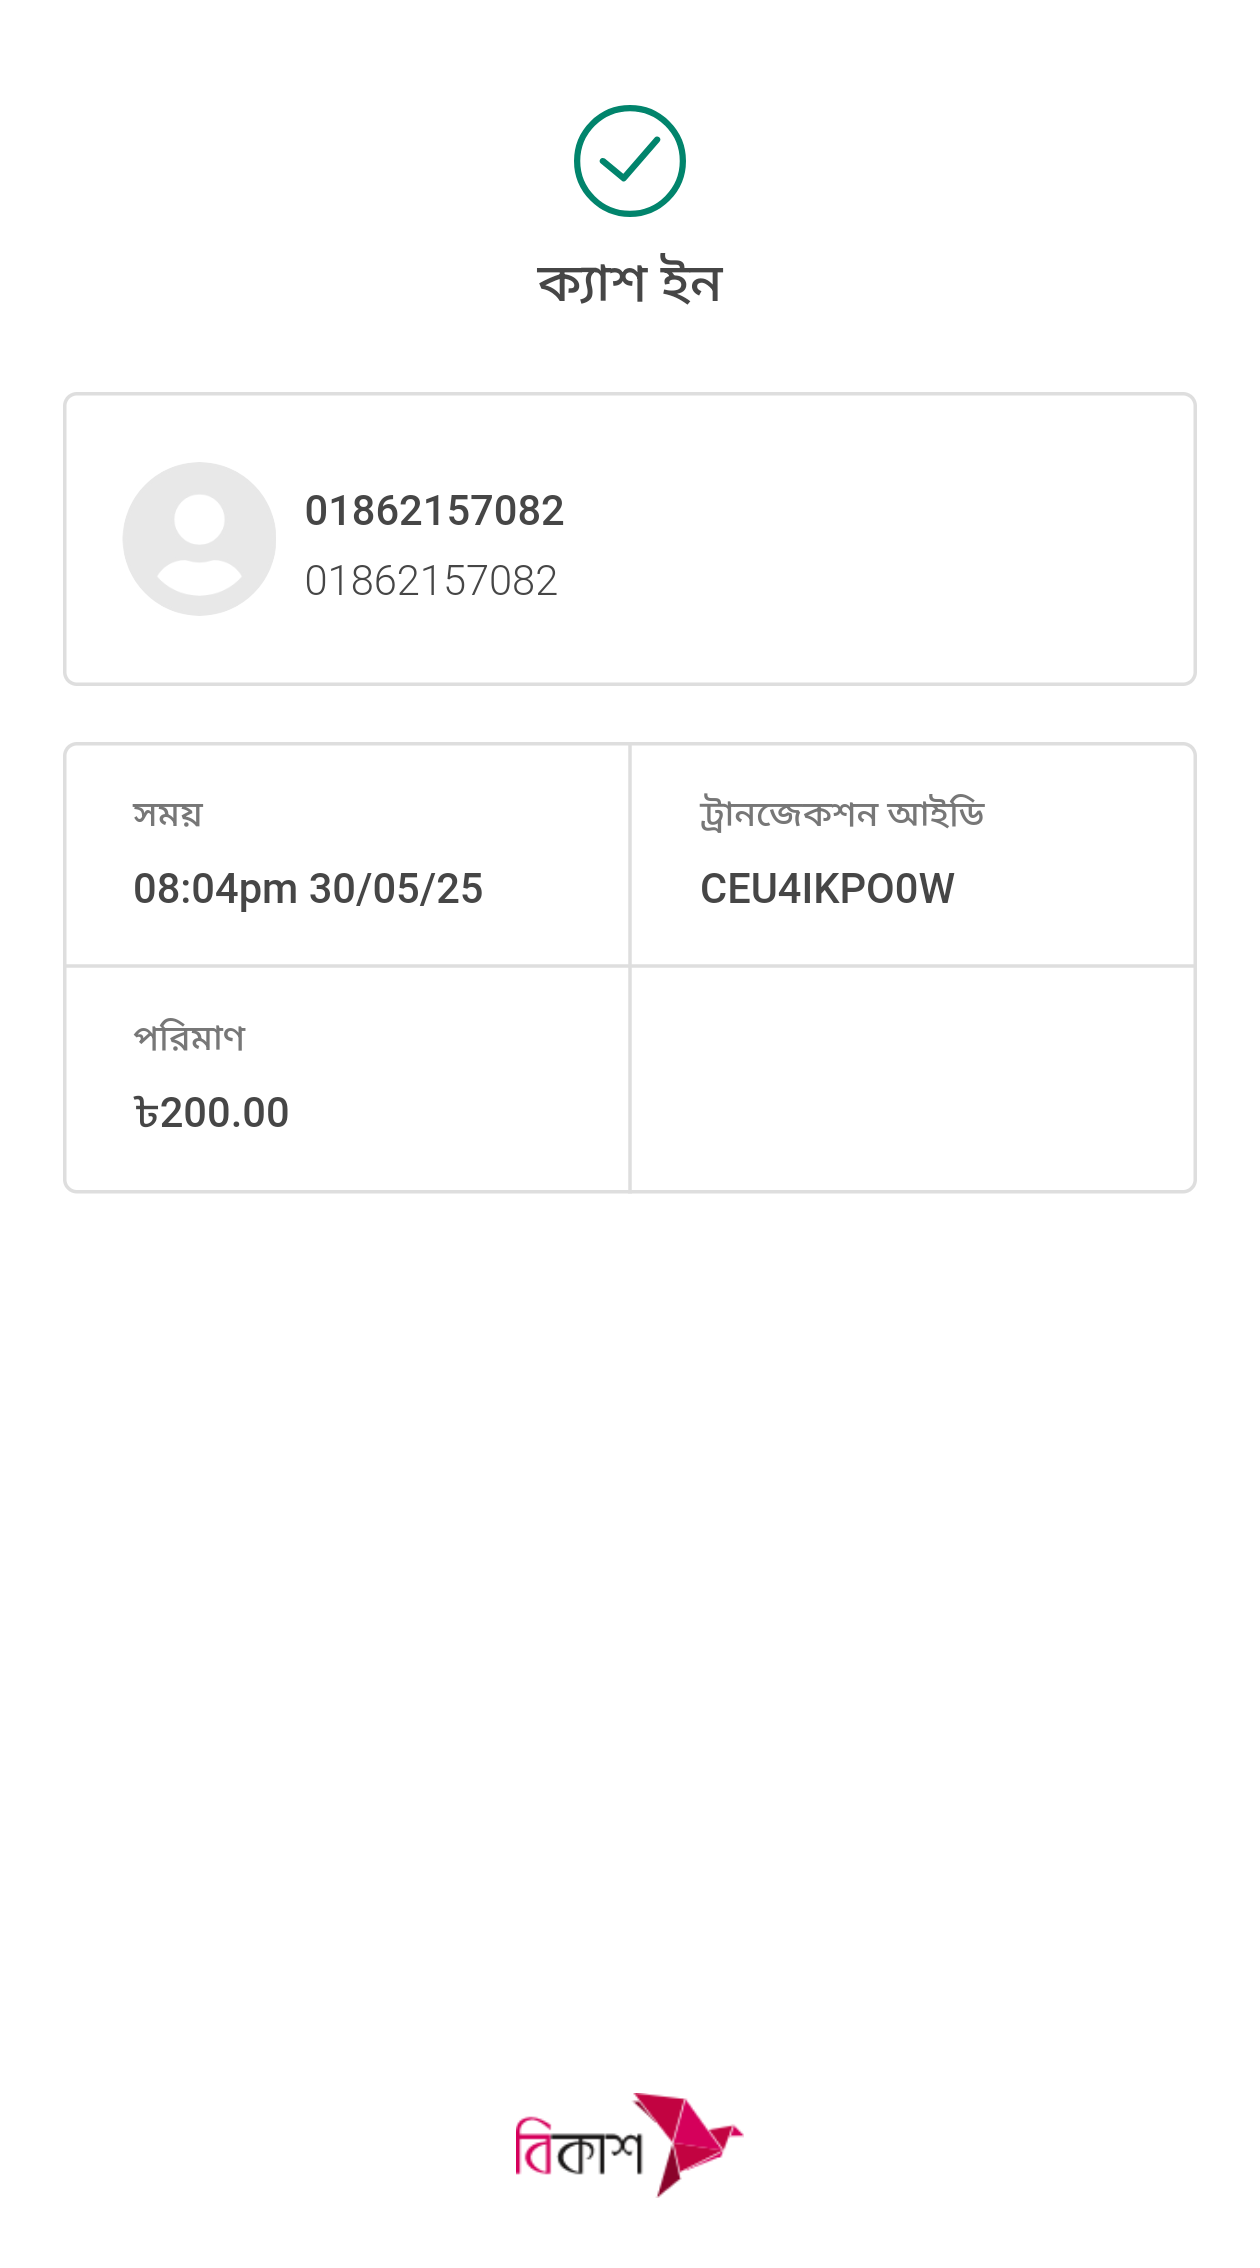Click the বিকাশ wordmark at the bottom
The height and width of the screenshot is (2268, 1260).
pos(578,2148)
